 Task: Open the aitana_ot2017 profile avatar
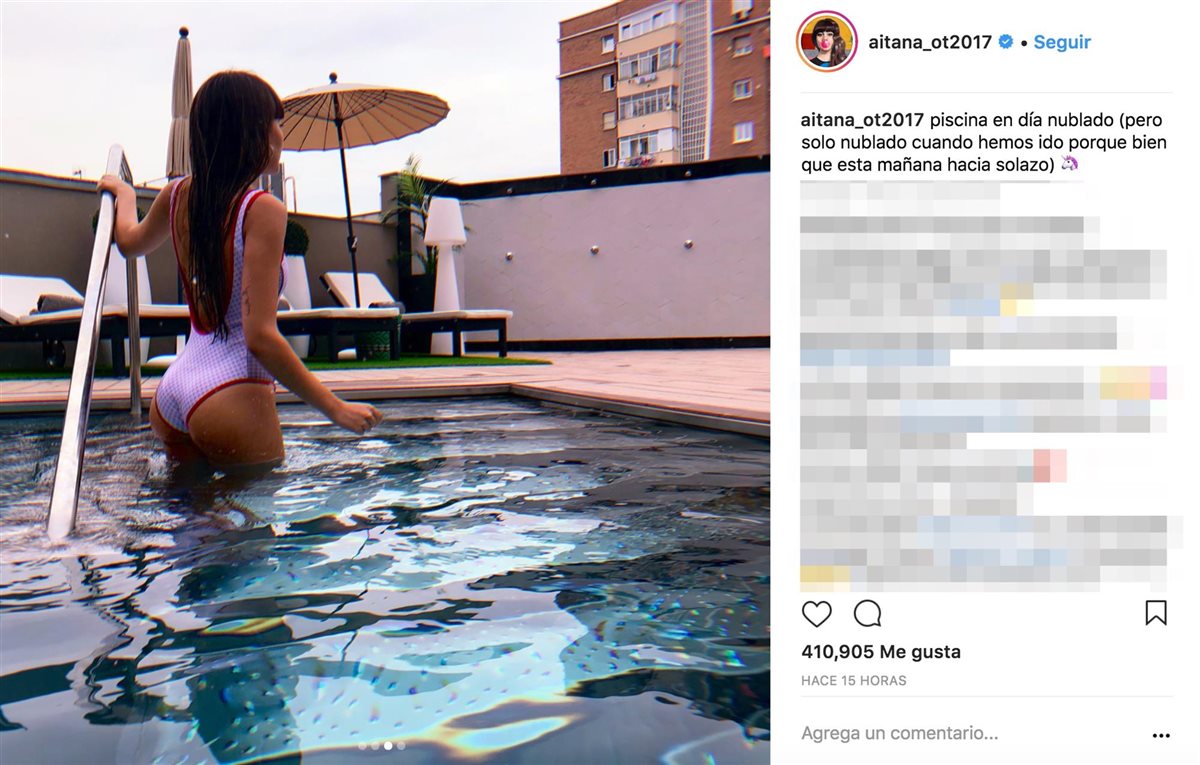[826, 42]
